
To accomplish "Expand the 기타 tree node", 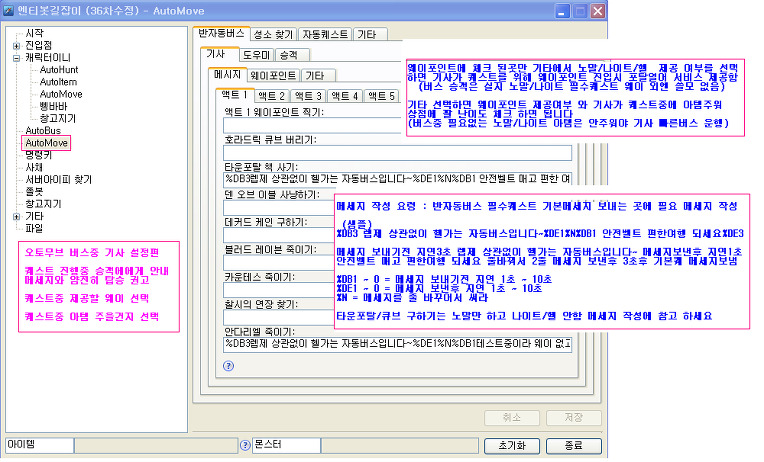I will 17,216.
